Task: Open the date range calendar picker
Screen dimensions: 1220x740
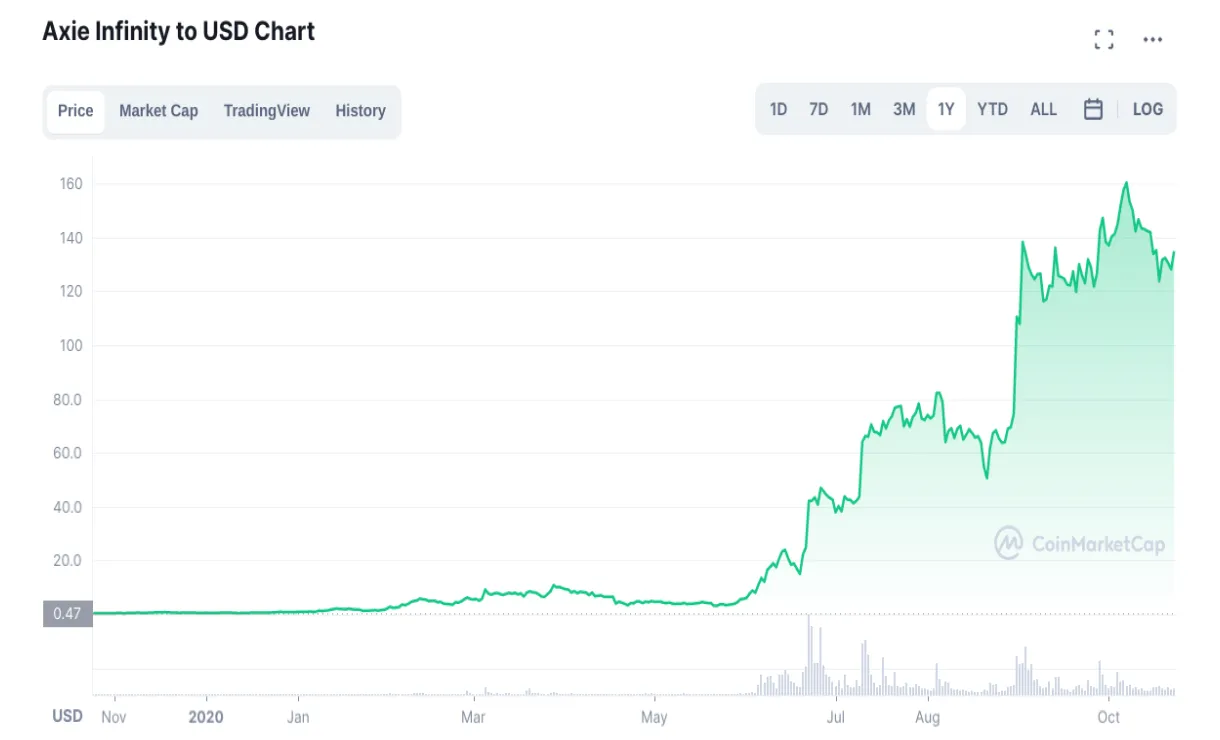Action: (x=1093, y=109)
